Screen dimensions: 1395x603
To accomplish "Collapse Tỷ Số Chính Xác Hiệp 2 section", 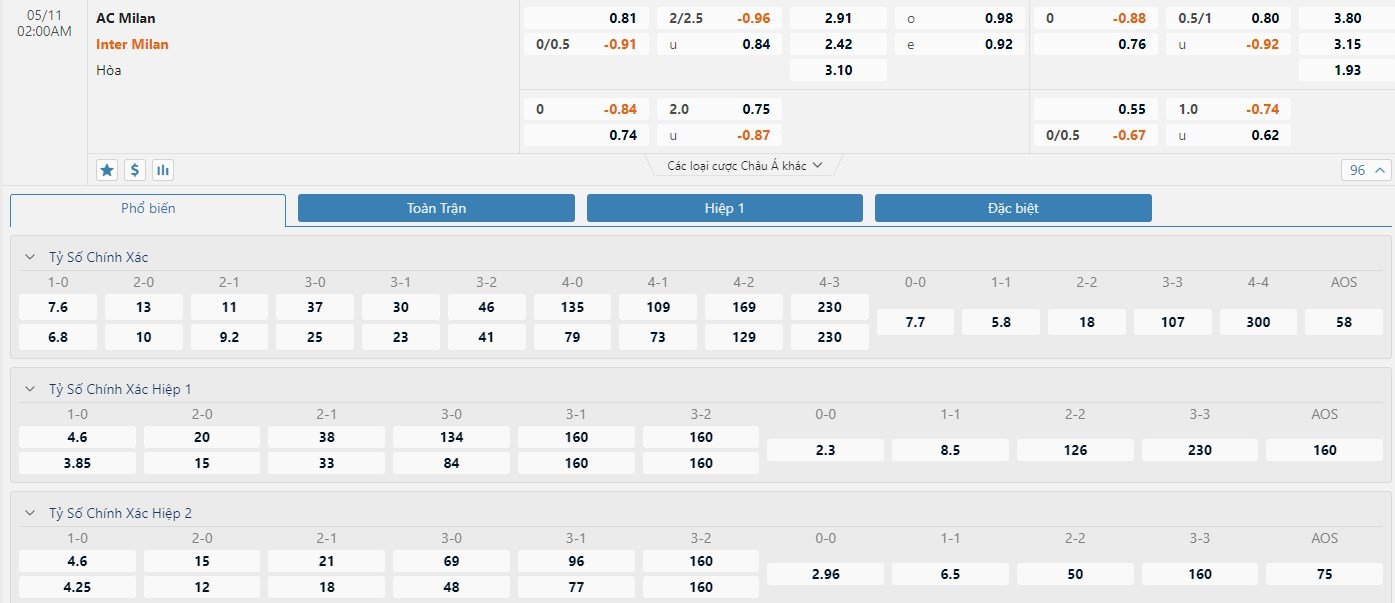I will point(30,513).
